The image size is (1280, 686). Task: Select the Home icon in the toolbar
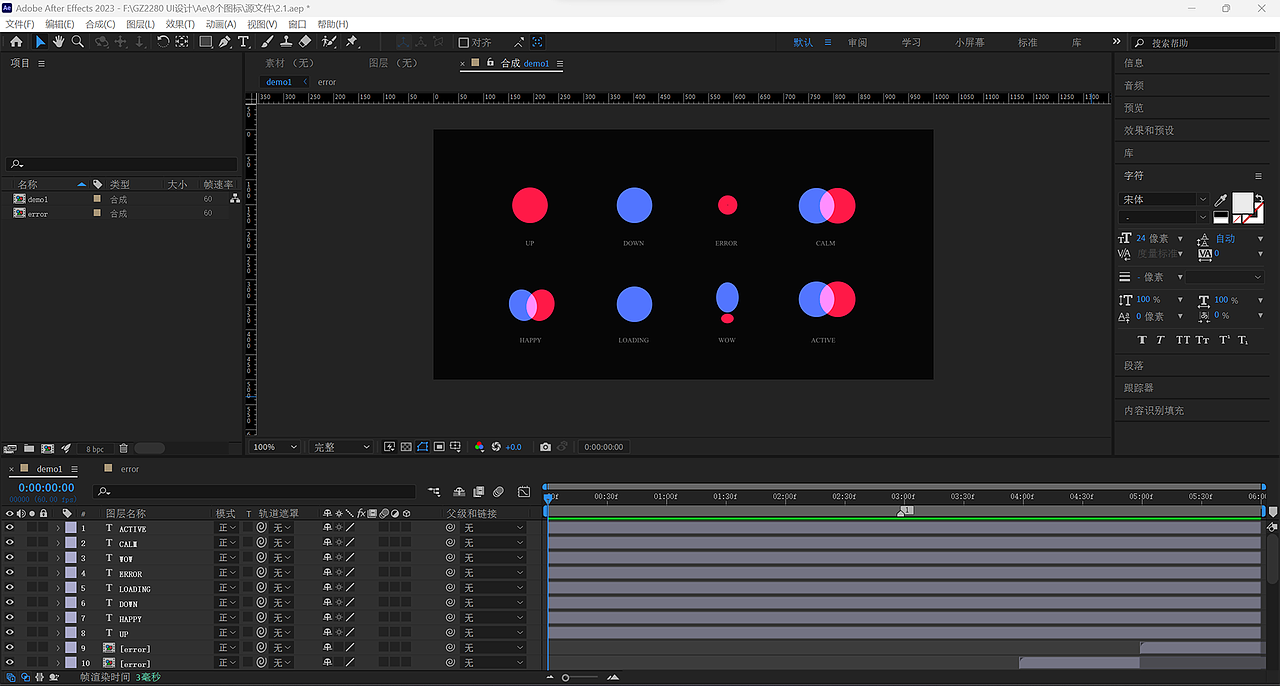(16, 42)
